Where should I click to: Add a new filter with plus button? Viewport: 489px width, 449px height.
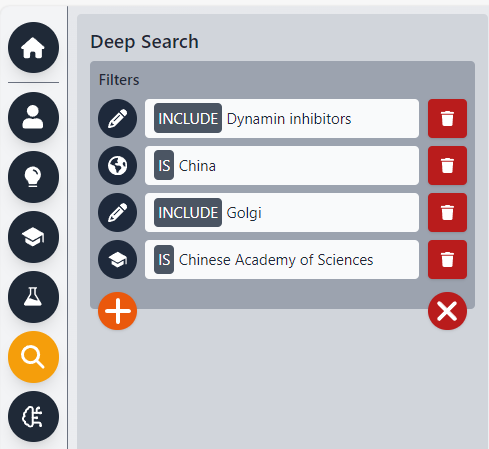click(117, 311)
